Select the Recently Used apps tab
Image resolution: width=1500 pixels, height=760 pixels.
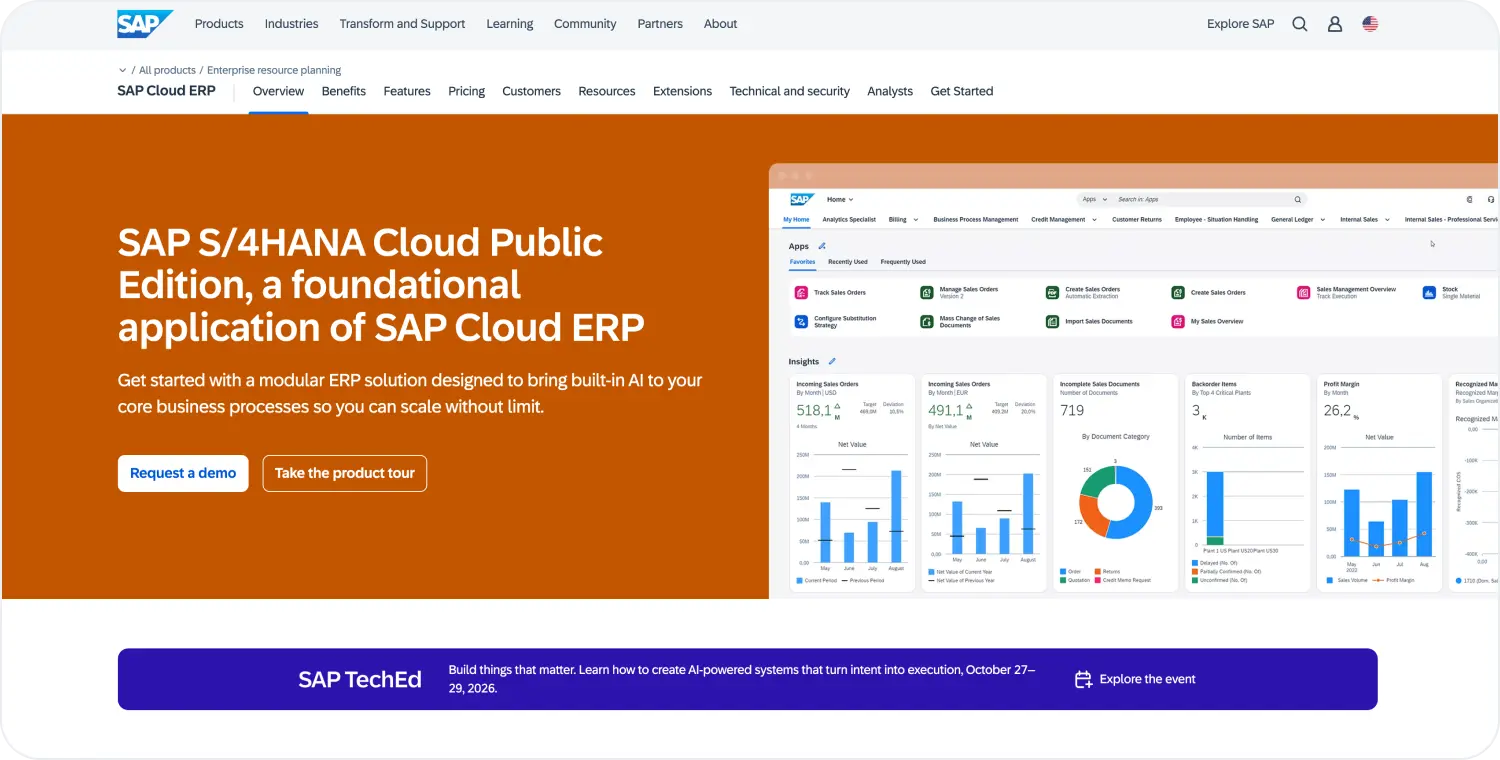click(x=848, y=262)
